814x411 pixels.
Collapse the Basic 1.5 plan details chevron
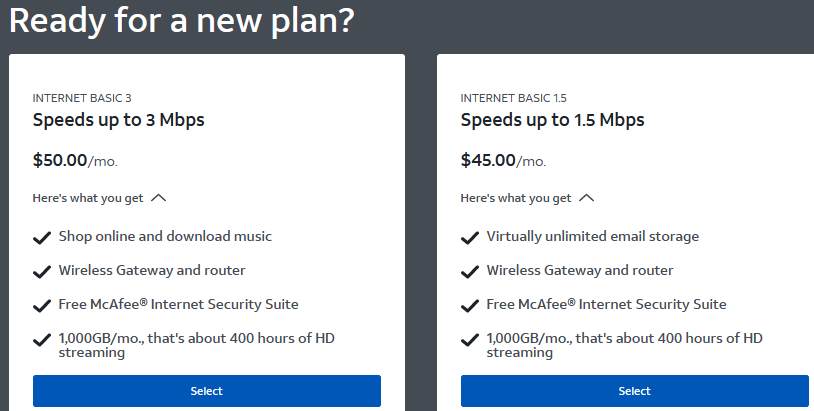586,198
